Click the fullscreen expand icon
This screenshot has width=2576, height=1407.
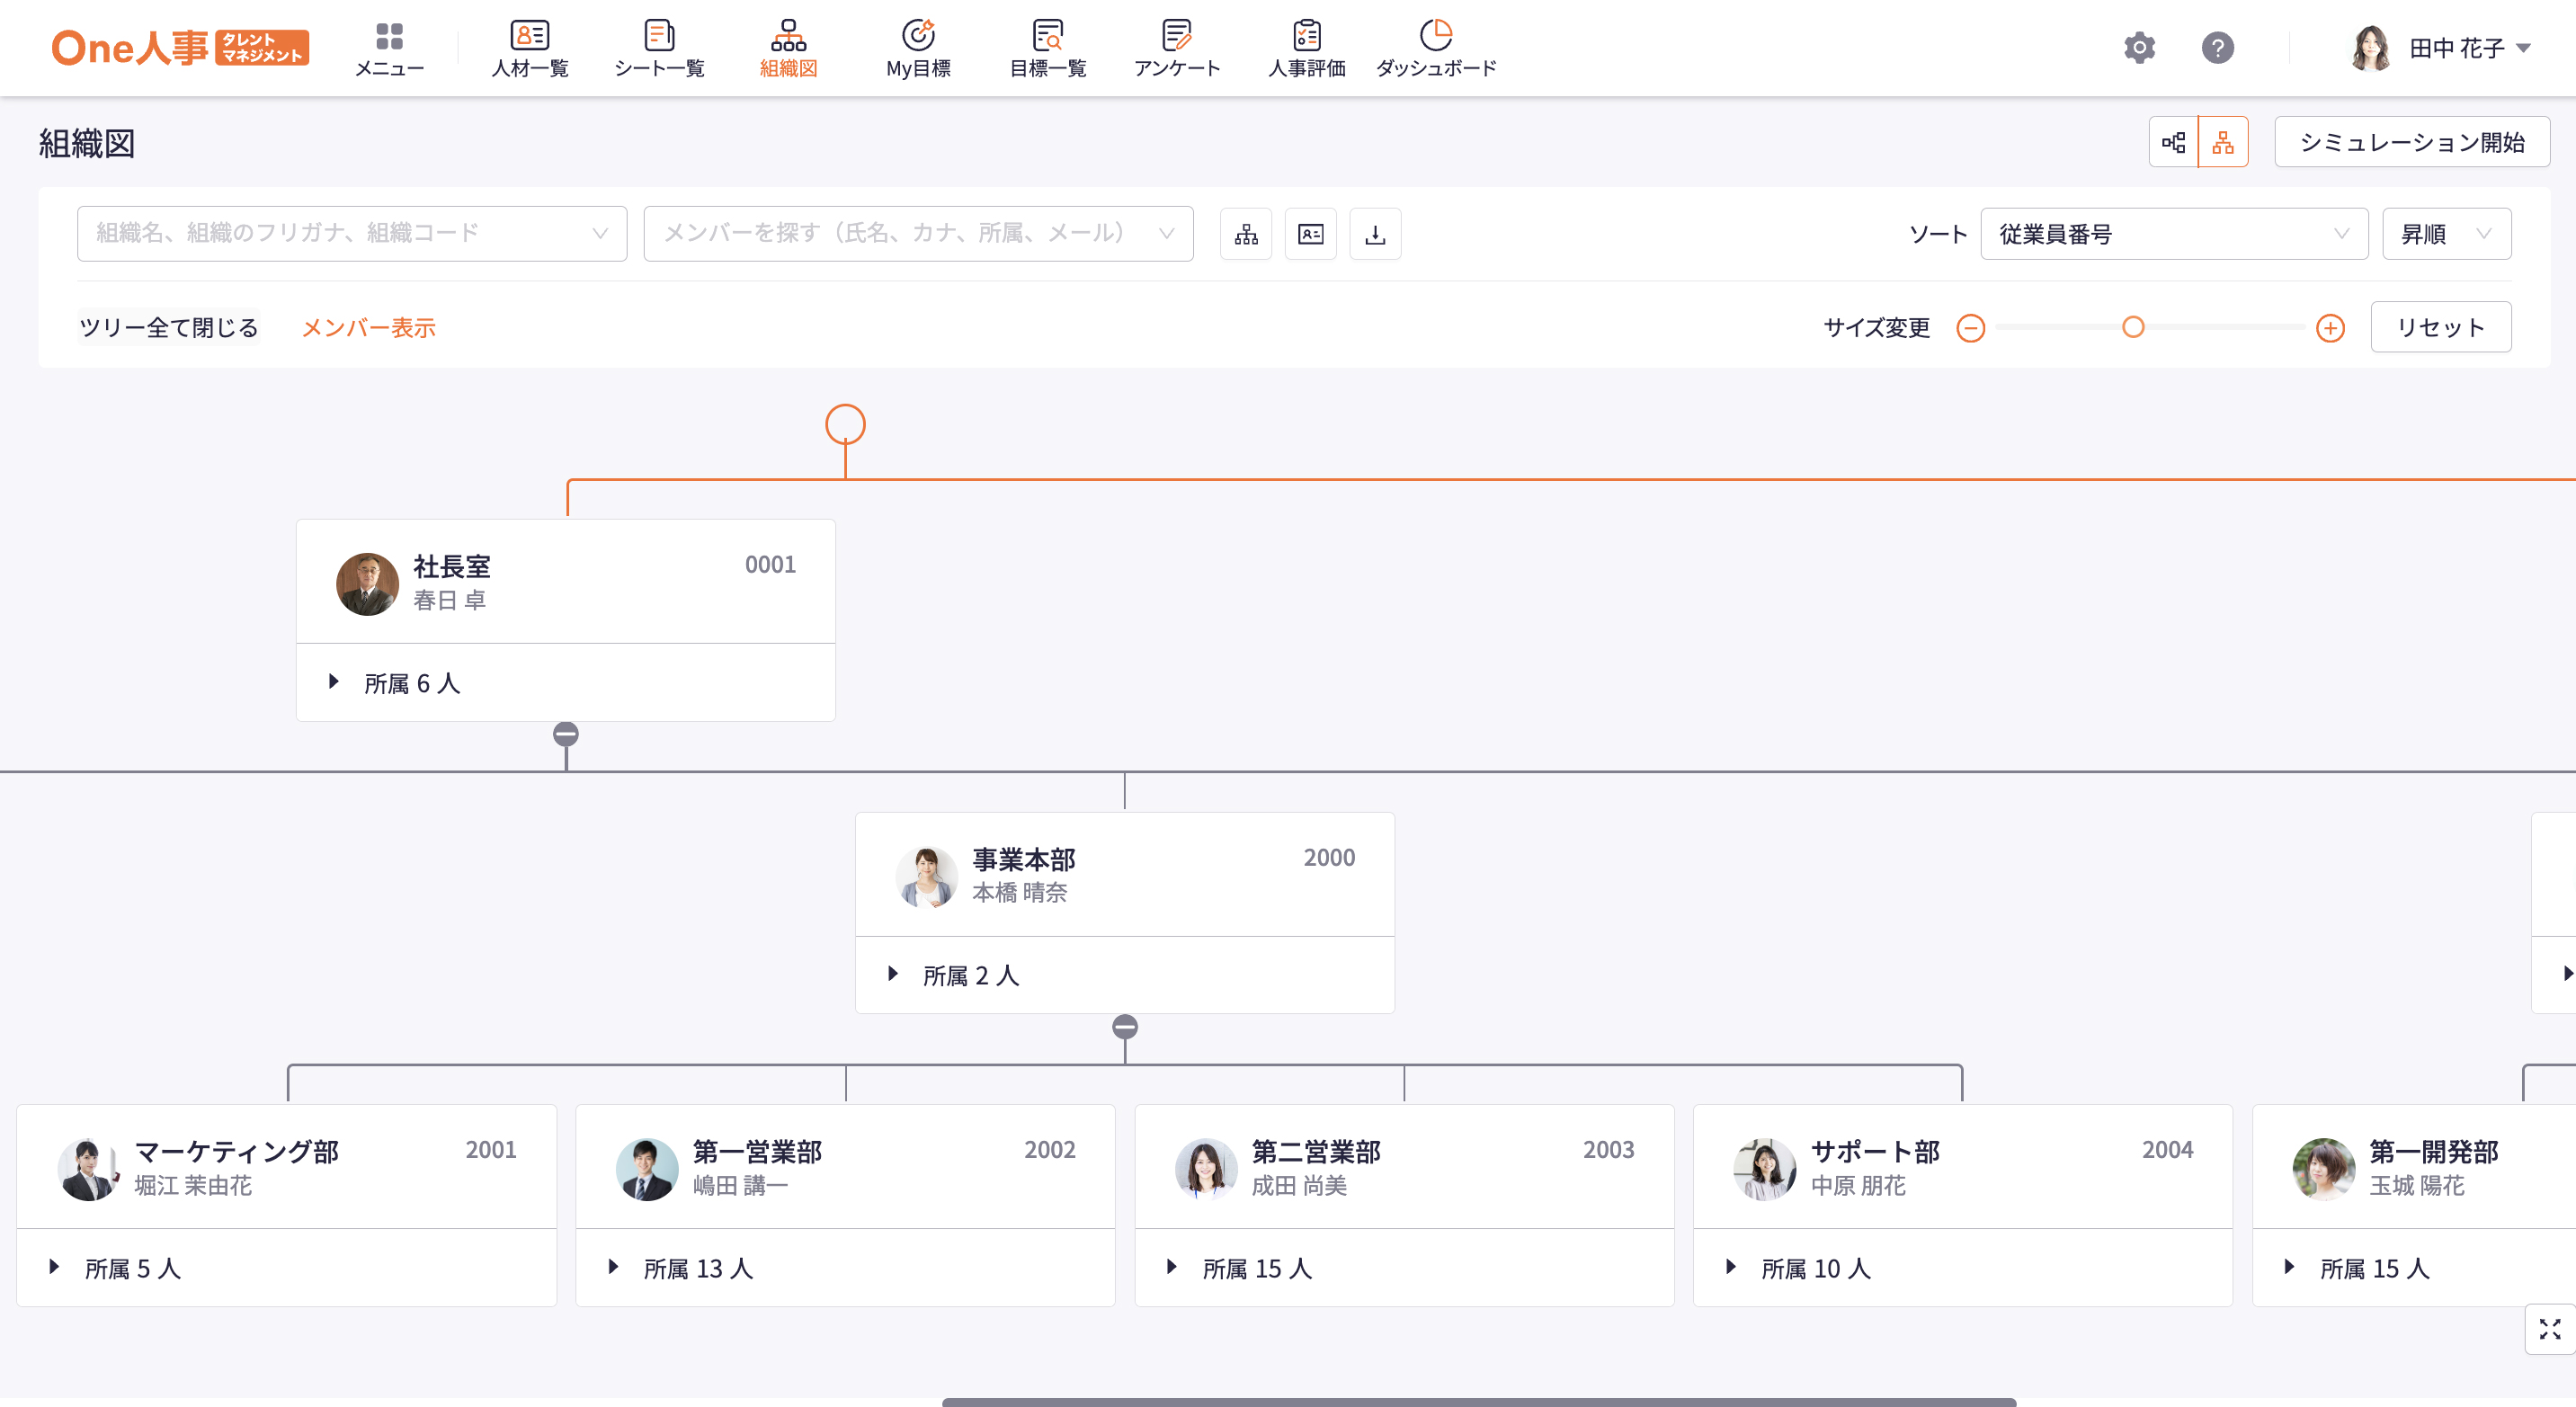coord(2549,1329)
